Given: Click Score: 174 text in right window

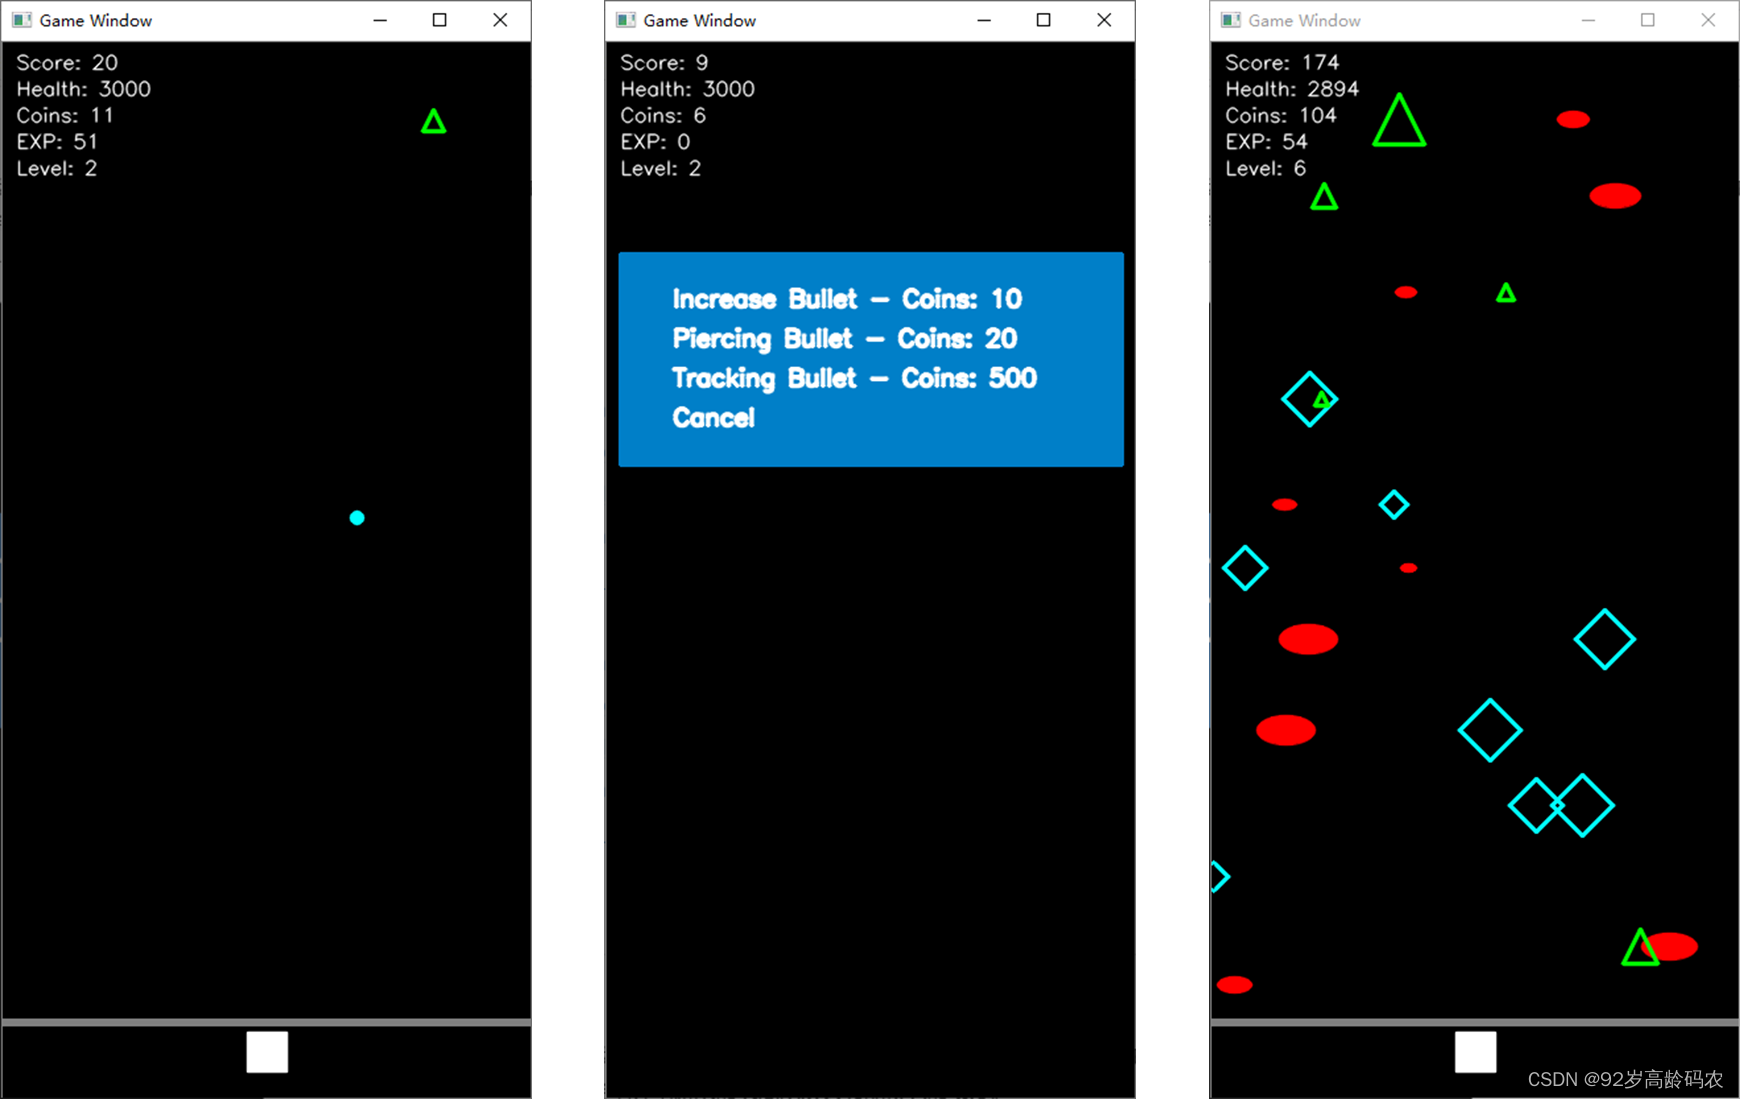Looking at the screenshot, I should coord(1282,63).
